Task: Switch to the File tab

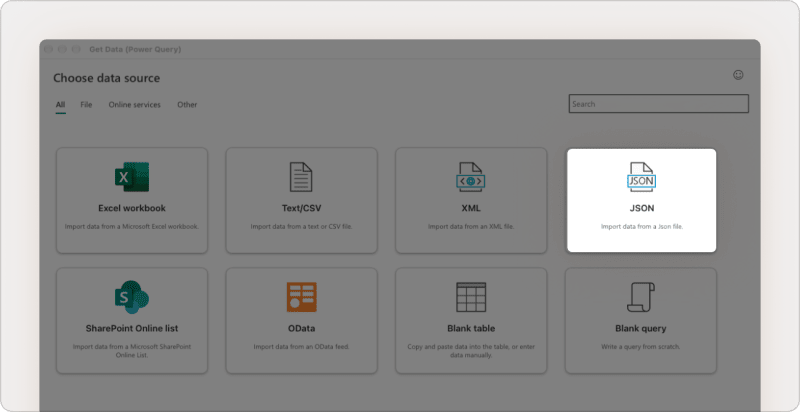Action: [86, 105]
